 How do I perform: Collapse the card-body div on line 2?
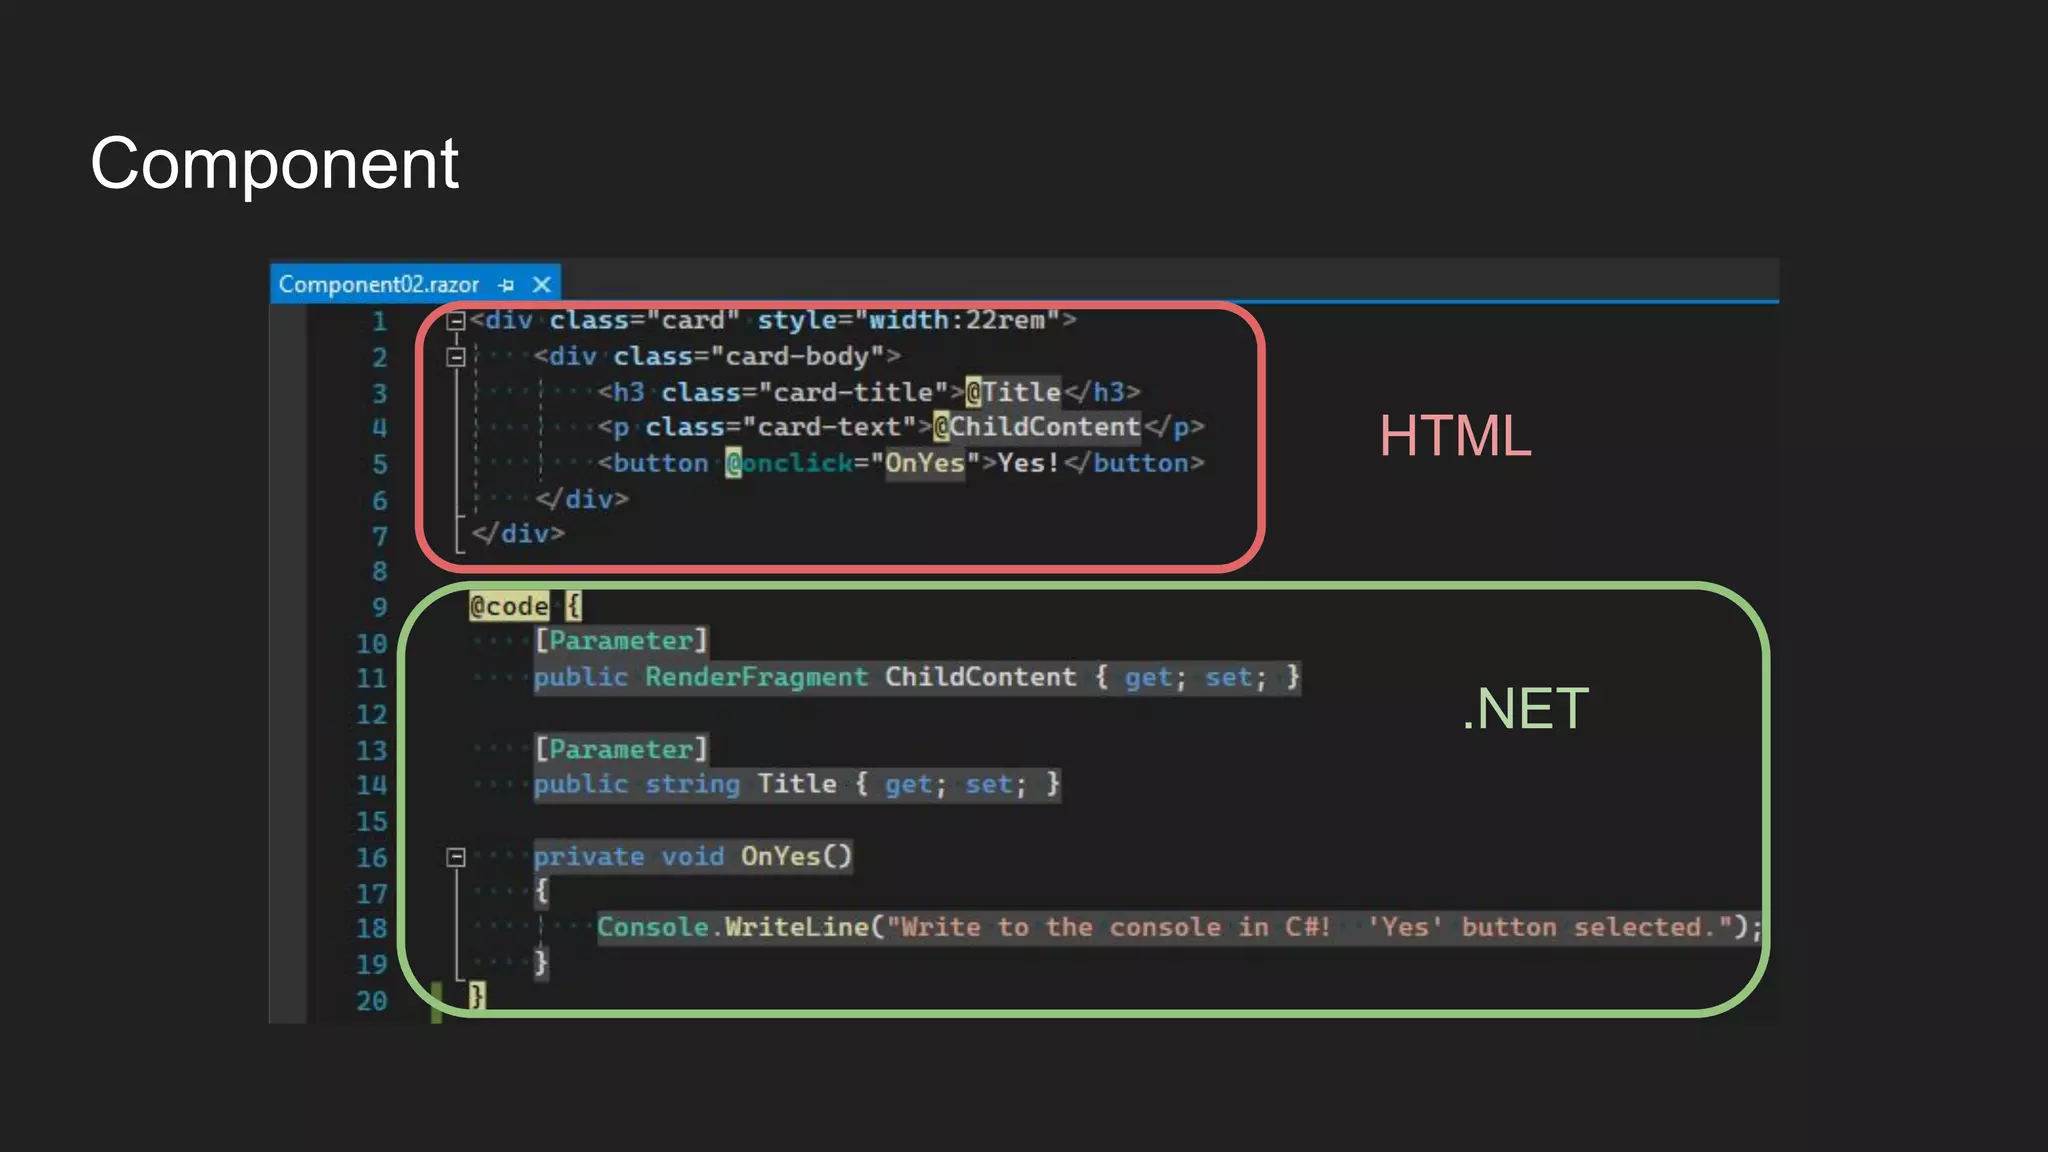456,357
